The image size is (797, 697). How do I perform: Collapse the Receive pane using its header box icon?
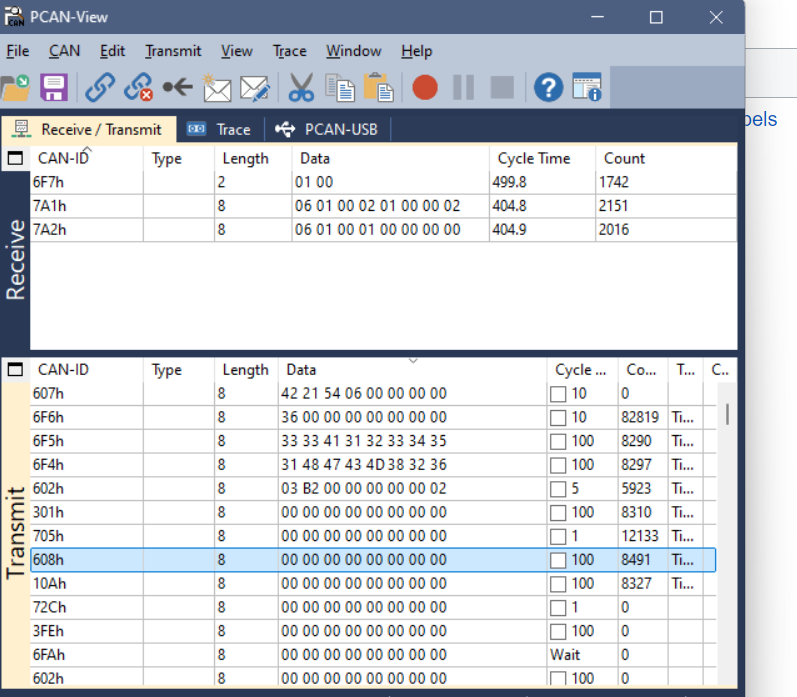point(15,158)
